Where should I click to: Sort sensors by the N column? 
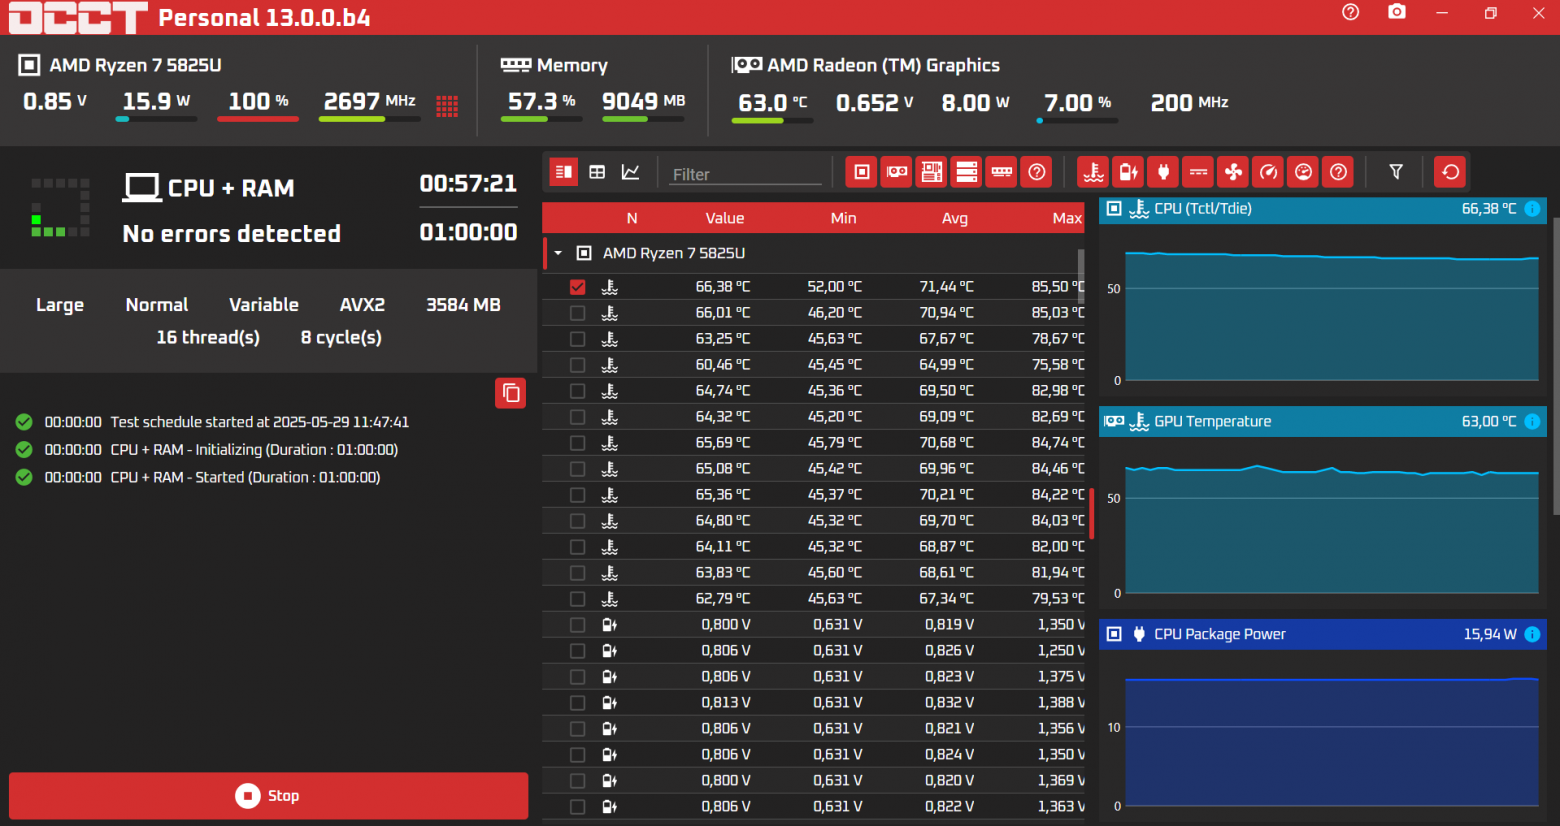click(x=632, y=218)
